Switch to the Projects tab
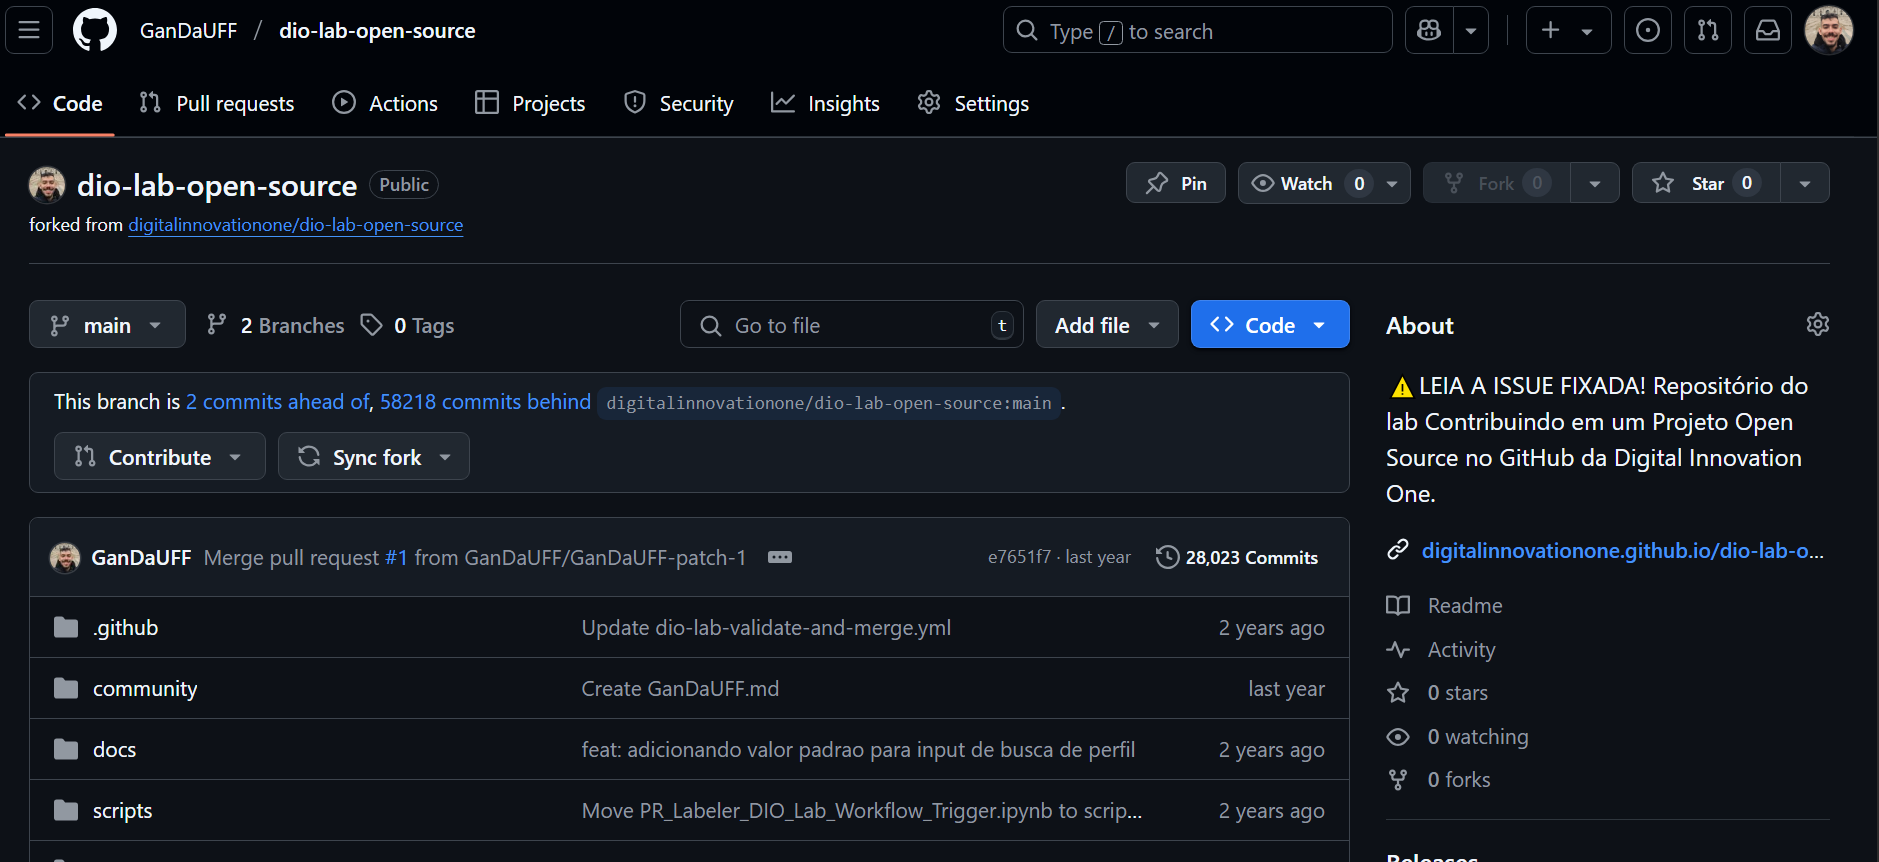Viewport: 1879px width, 862px height. click(530, 103)
